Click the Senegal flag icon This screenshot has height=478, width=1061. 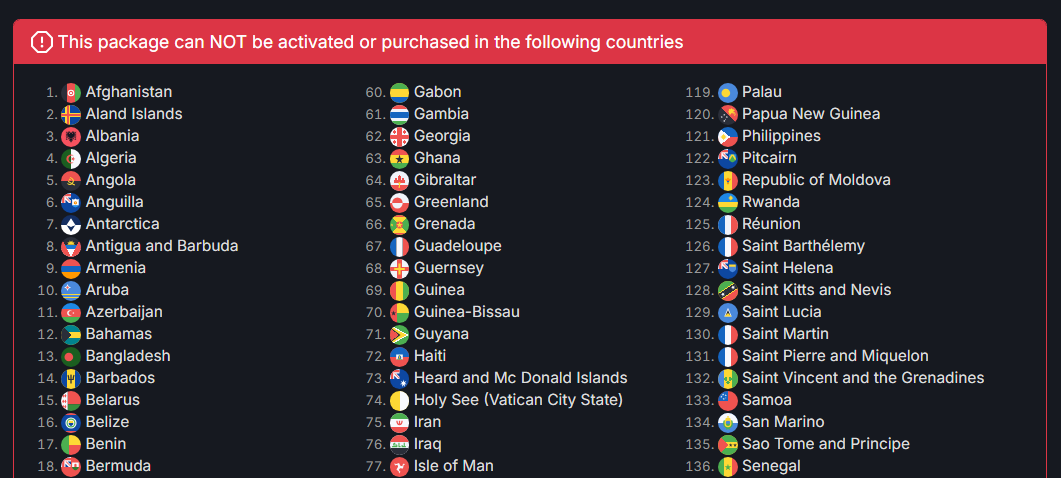pos(727,466)
